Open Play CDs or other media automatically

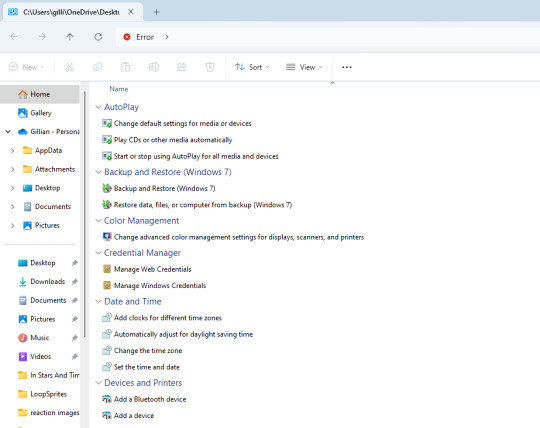(x=167, y=140)
